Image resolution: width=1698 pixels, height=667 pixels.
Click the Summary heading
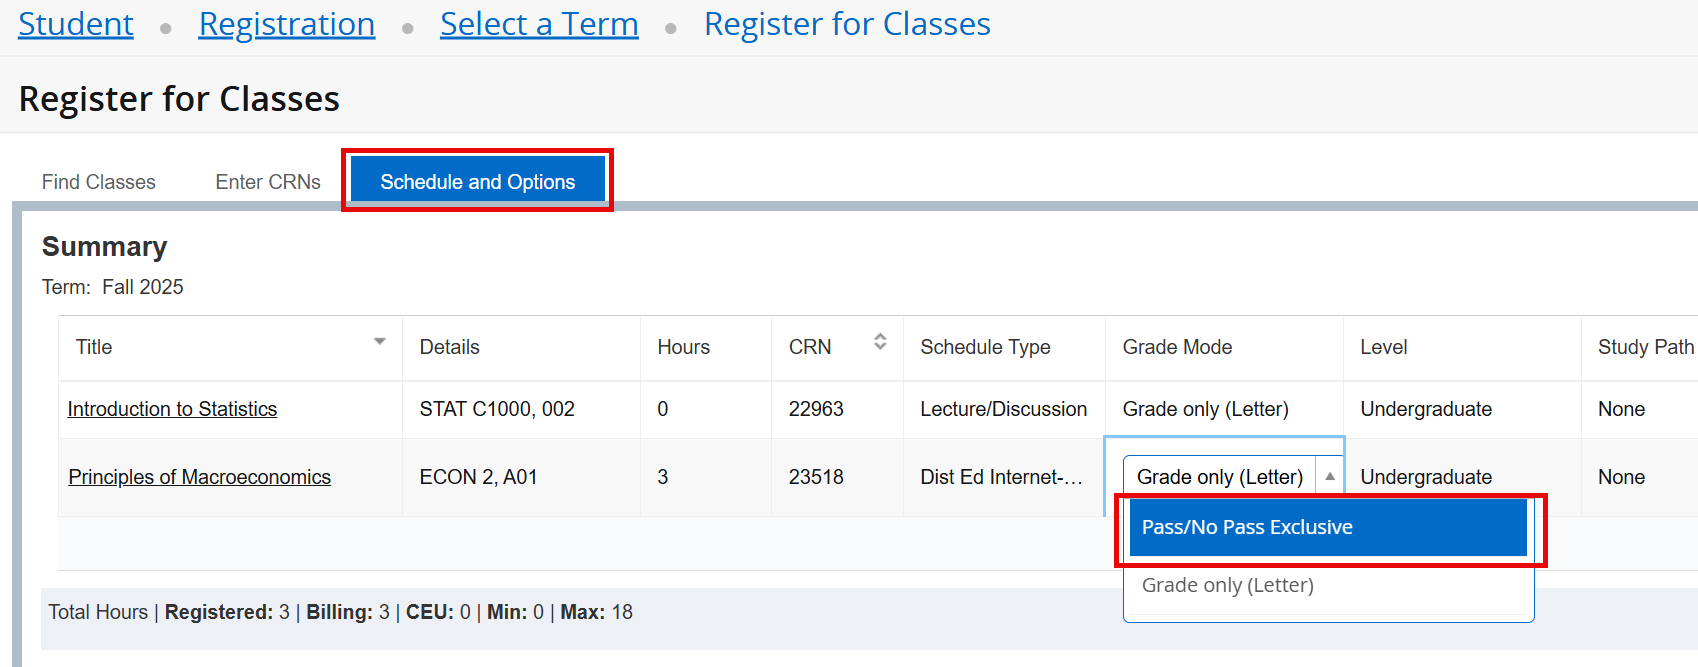pyautogui.click(x=105, y=247)
